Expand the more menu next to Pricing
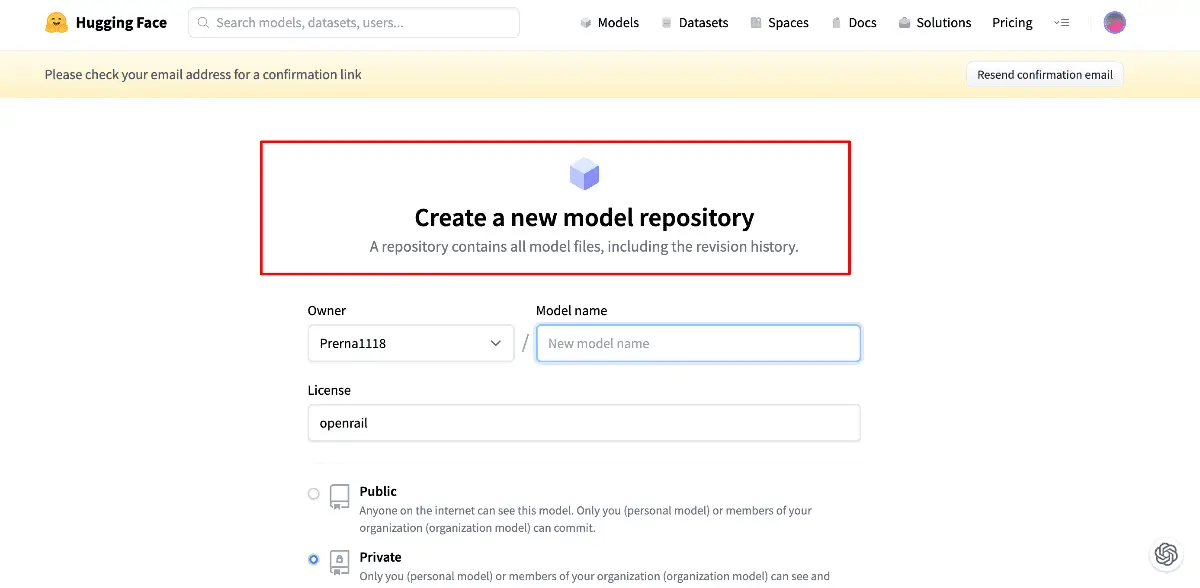This screenshot has height=588, width=1200. 1062,22
